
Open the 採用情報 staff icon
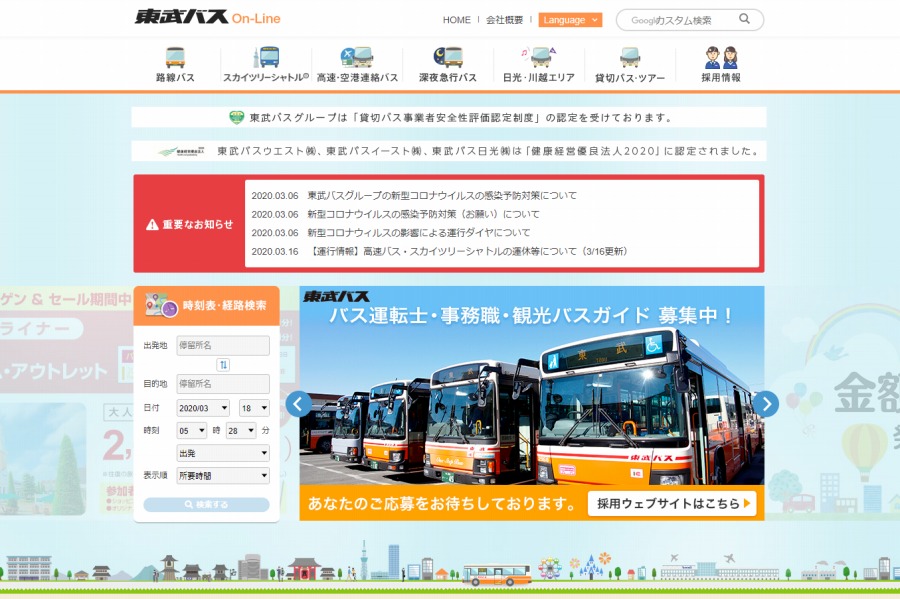[721, 57]
